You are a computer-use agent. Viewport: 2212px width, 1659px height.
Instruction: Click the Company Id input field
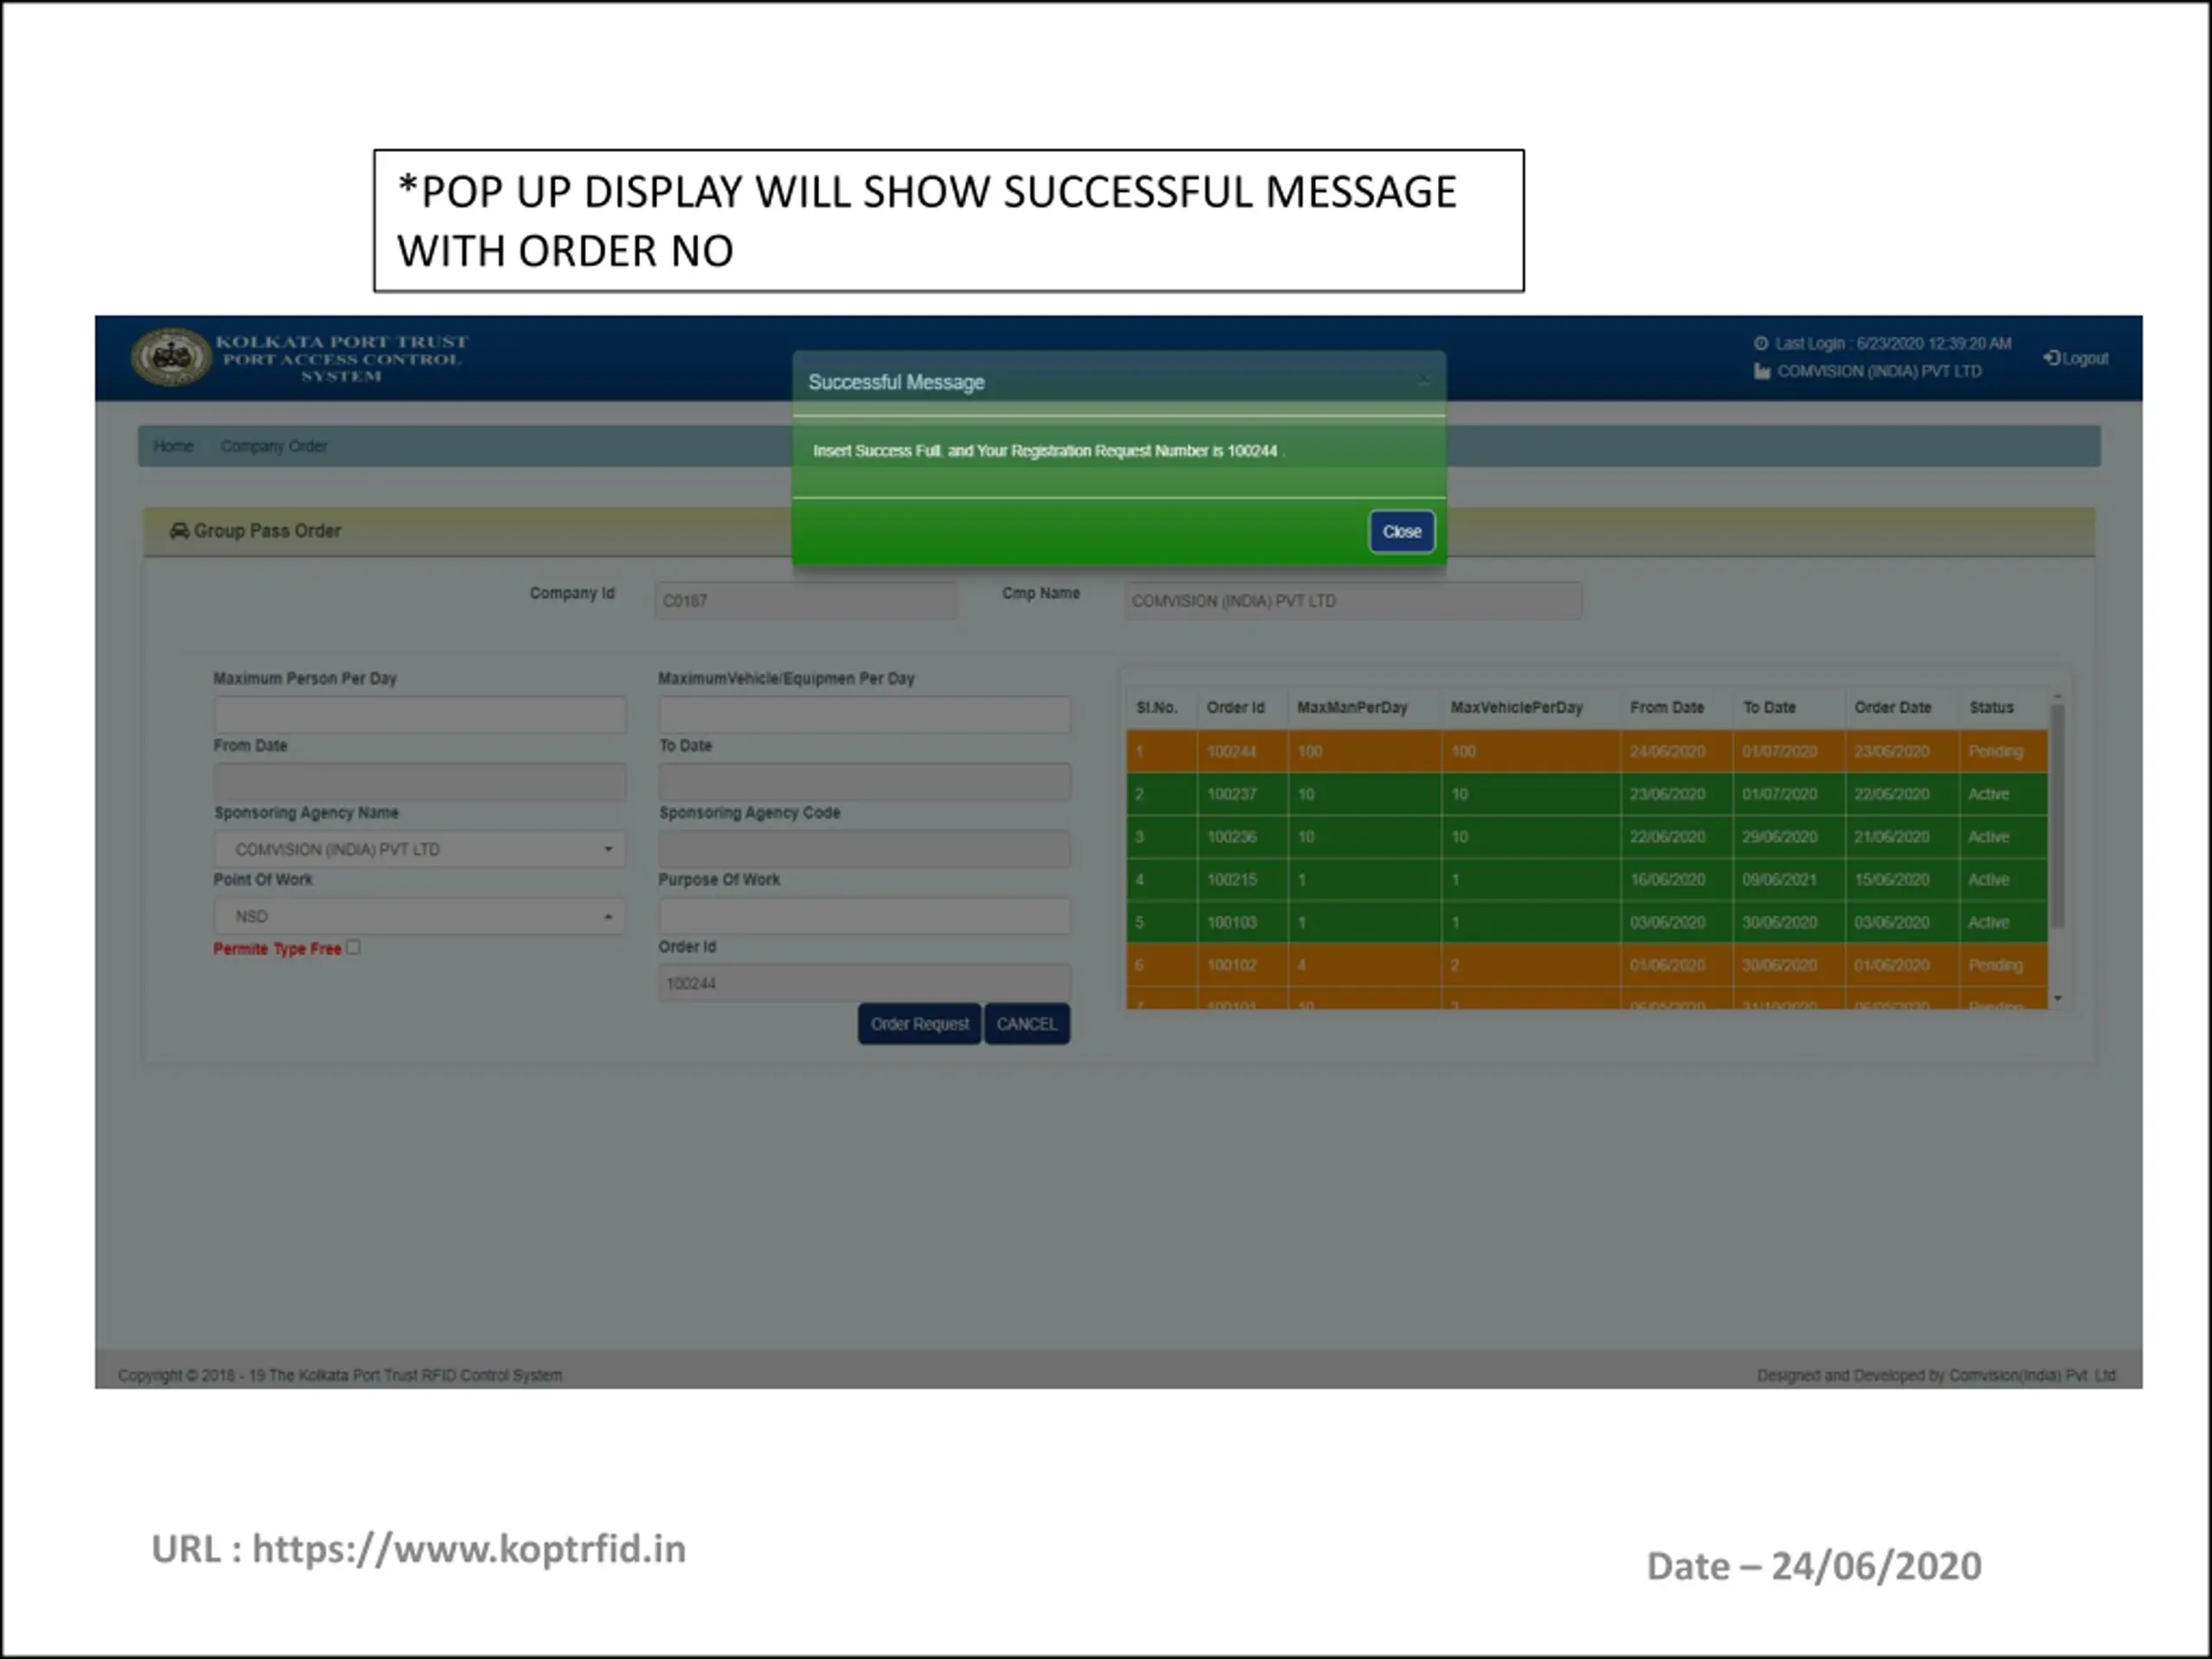coord(805,601)
